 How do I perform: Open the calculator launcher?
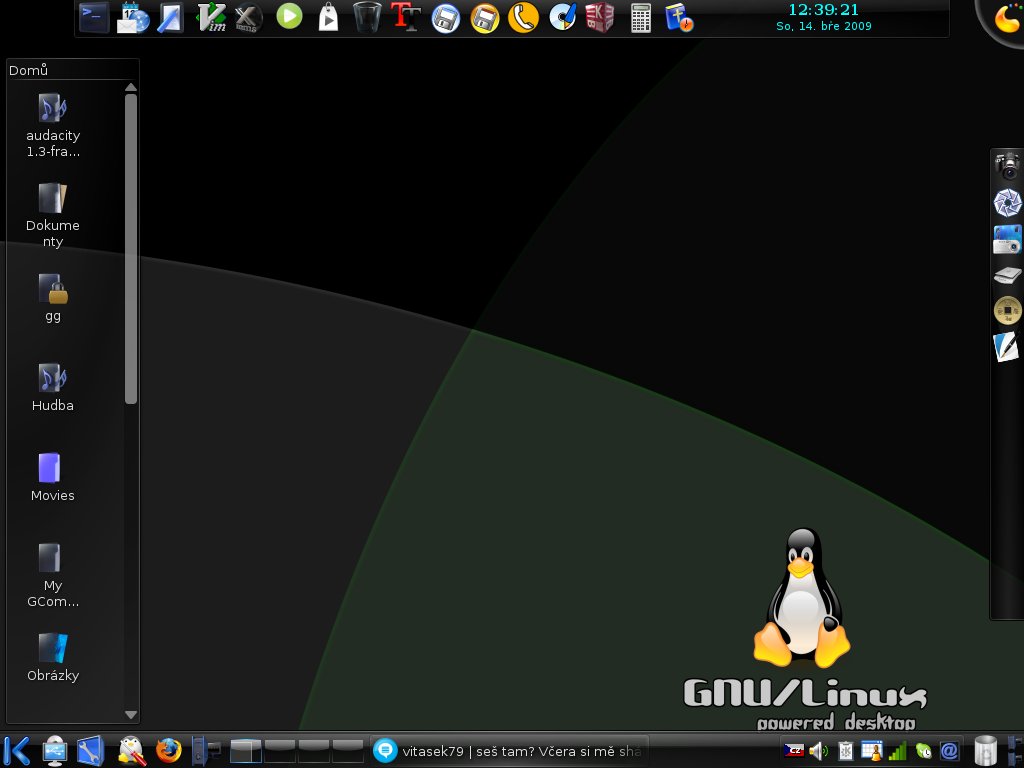click(641, 18)
